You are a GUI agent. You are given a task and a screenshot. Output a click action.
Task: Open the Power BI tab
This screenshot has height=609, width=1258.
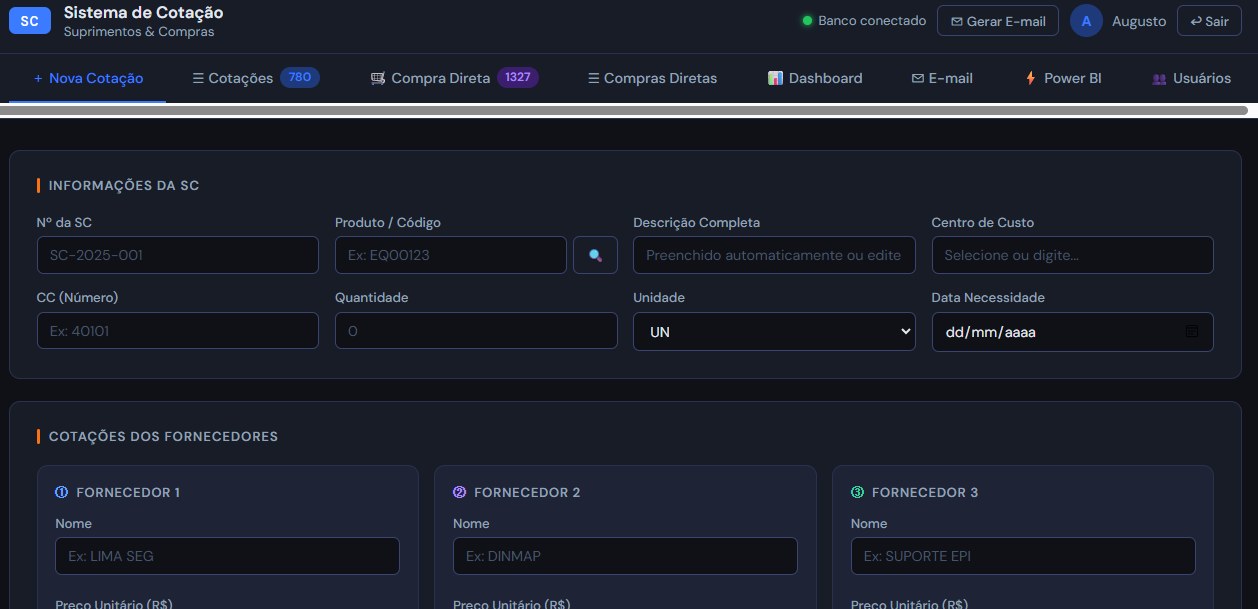[x=1063, y=78]
